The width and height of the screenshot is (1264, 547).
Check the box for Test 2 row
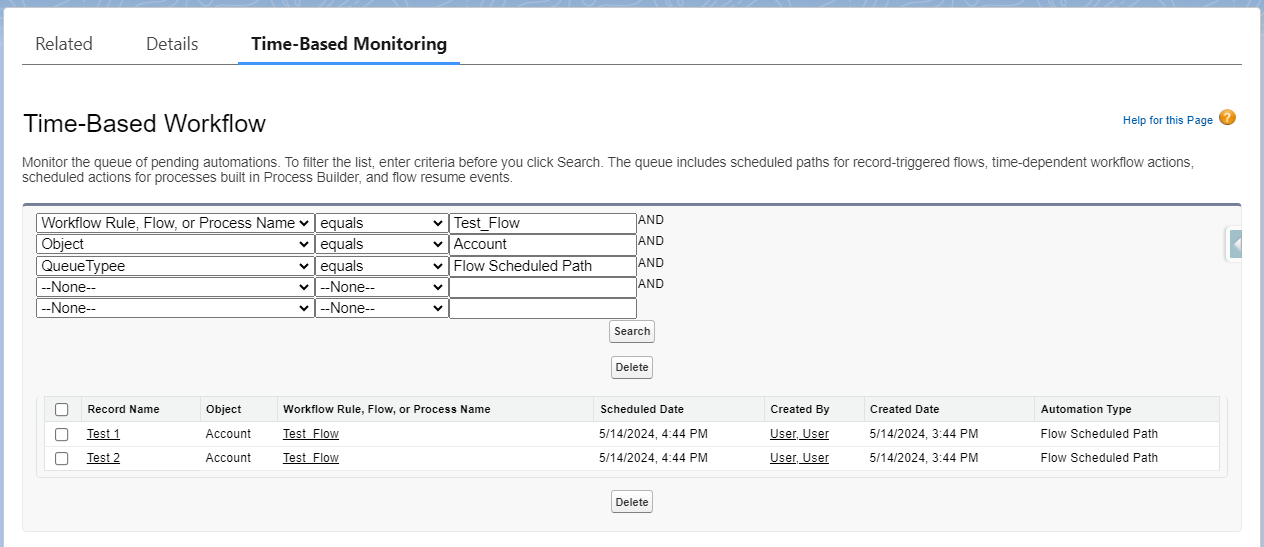point(62,458)
